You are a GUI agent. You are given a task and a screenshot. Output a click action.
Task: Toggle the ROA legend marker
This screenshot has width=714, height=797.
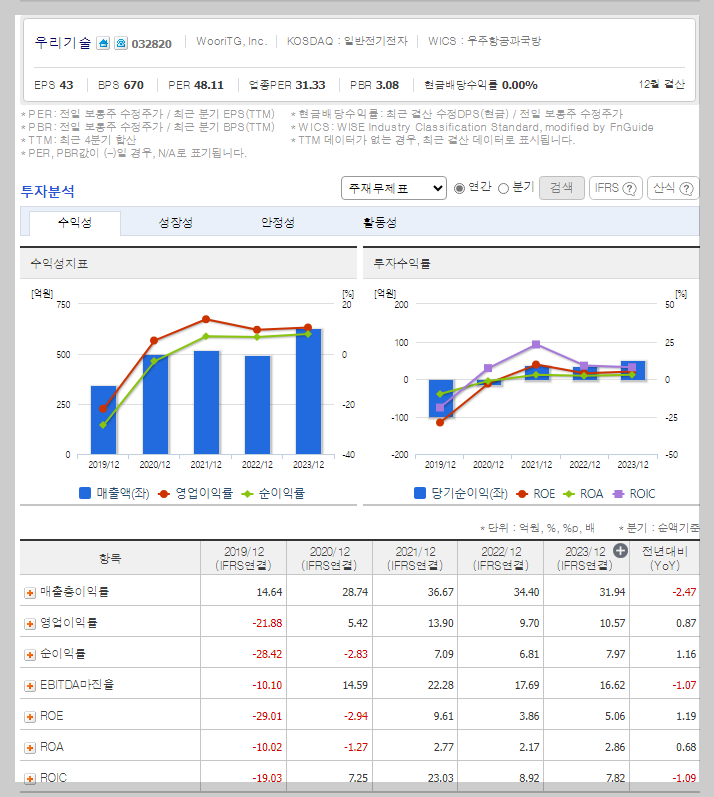569,494
